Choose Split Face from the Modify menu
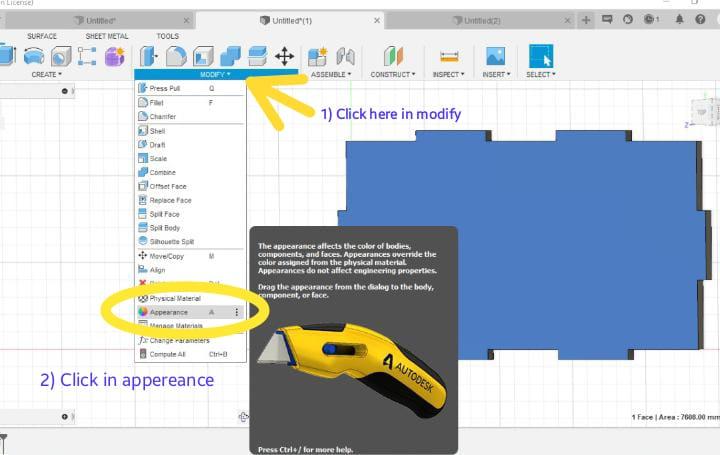 click(190, 214)
